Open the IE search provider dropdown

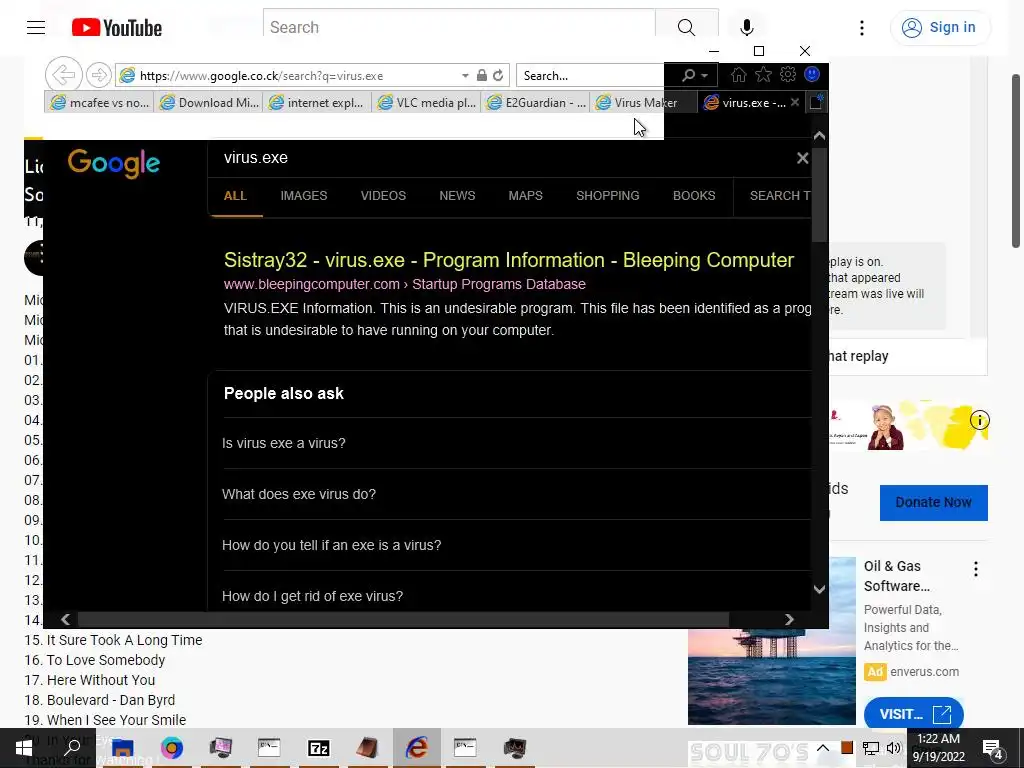click(x=704, y=76)
